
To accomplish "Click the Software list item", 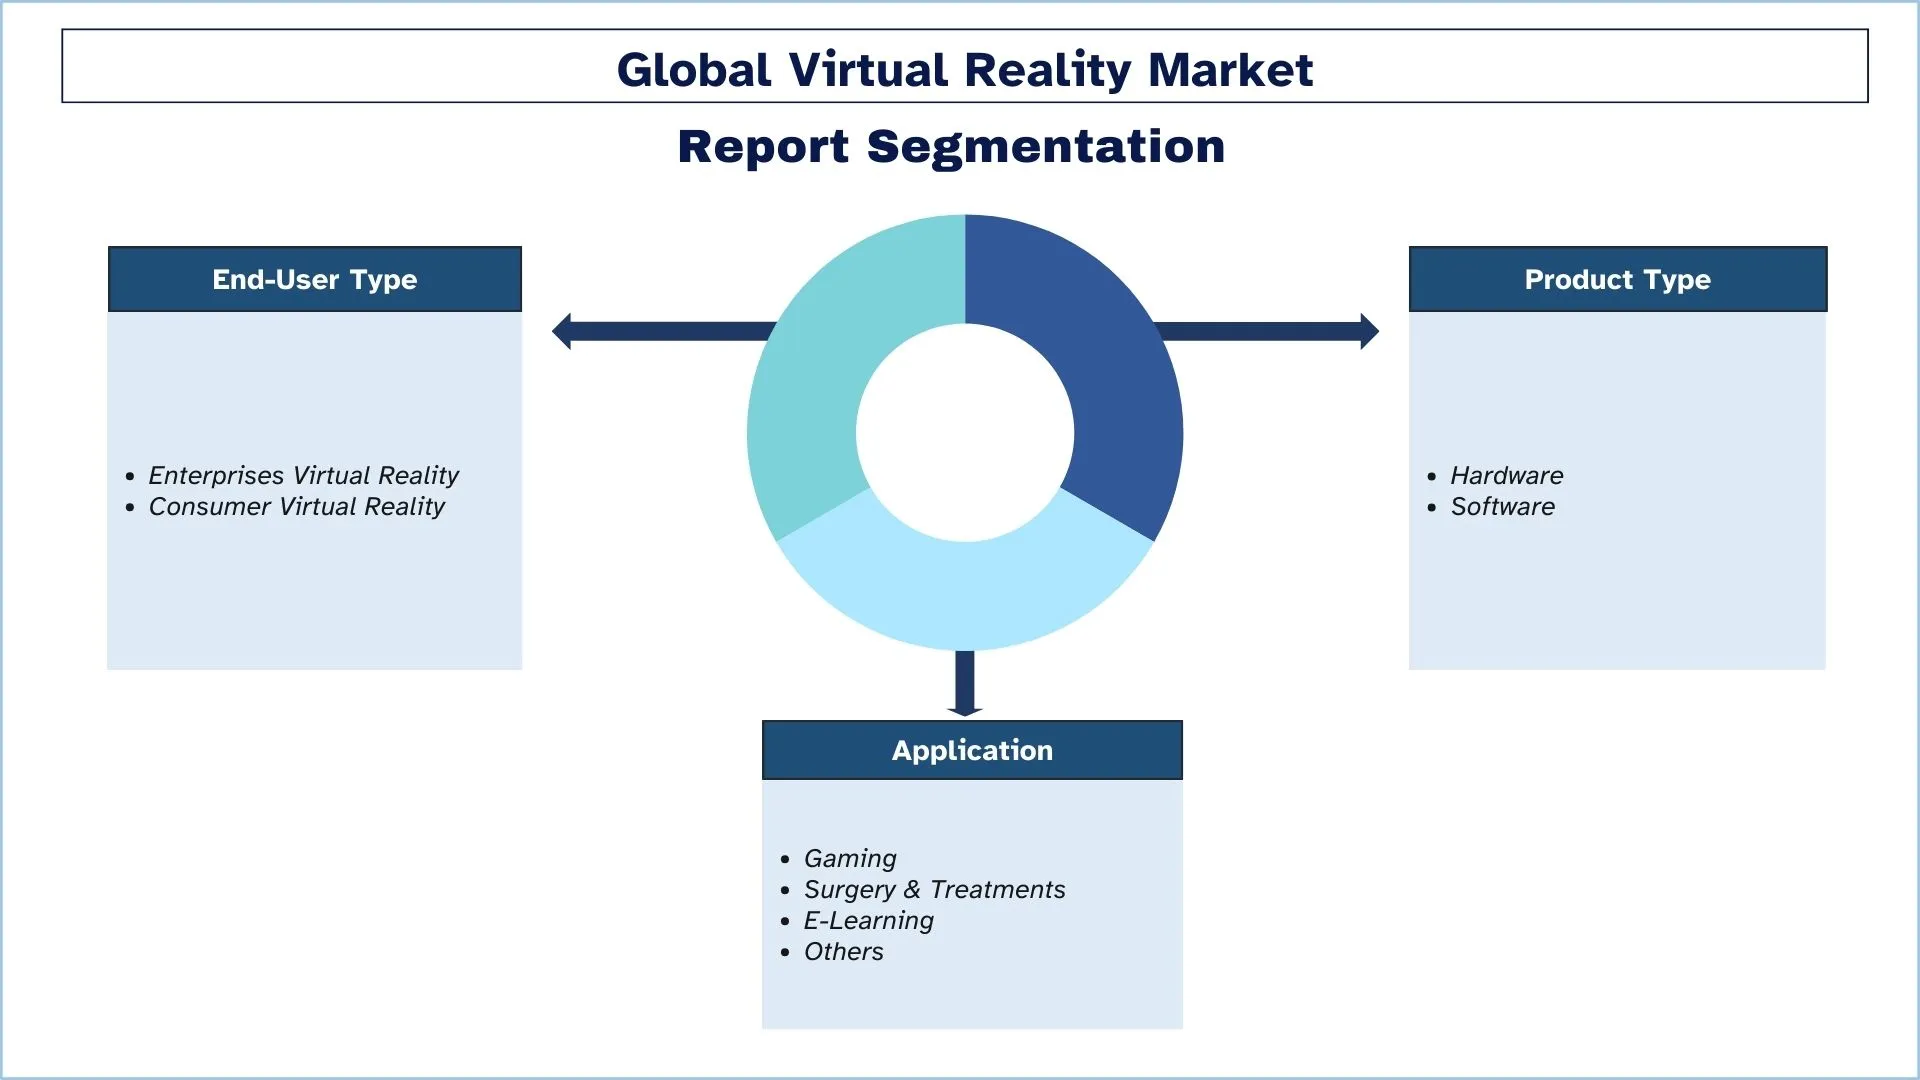I will pyautogui.click(x=1502, y=506).
